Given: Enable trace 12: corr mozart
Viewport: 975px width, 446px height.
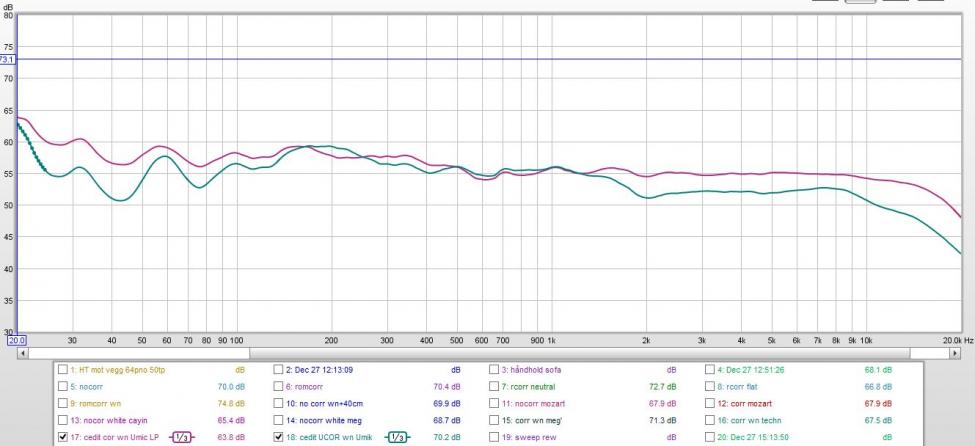Looking at the screenshot, I should click(x=709, y=404).
